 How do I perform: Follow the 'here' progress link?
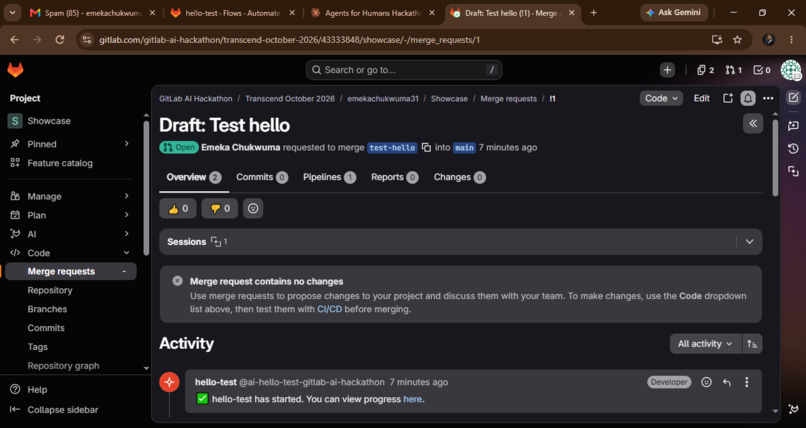pyautogui.click(x=412, y=399)
